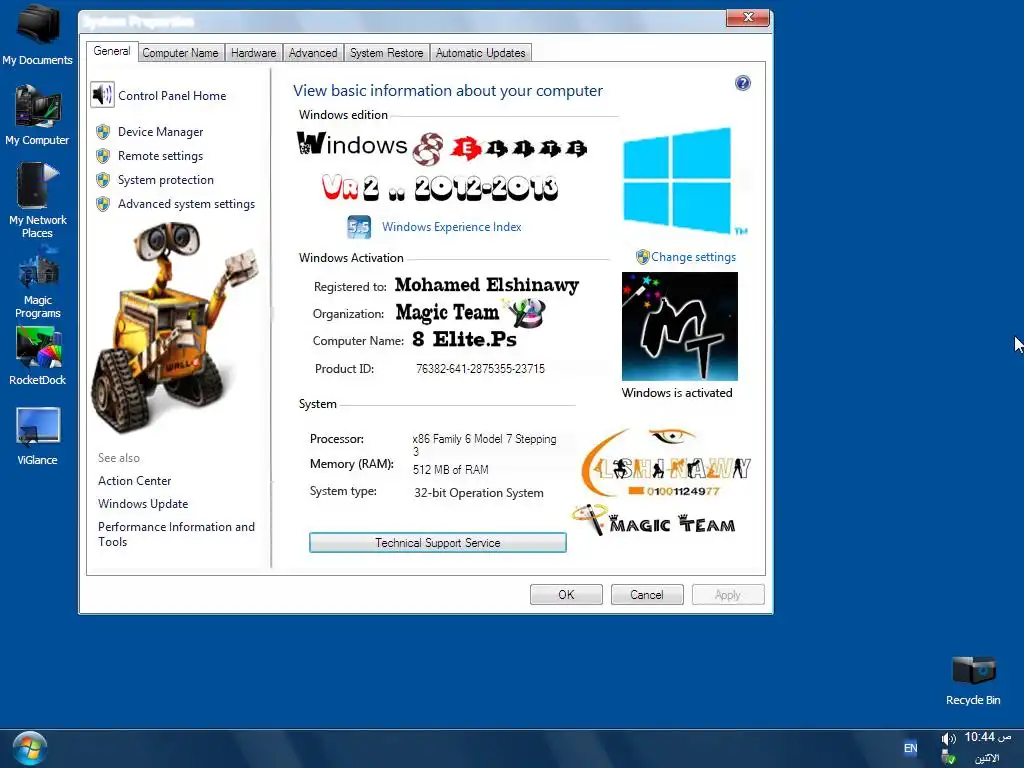Open the My Computer desktop icon
The image size is (1024, 768).
tap(37, 116)
